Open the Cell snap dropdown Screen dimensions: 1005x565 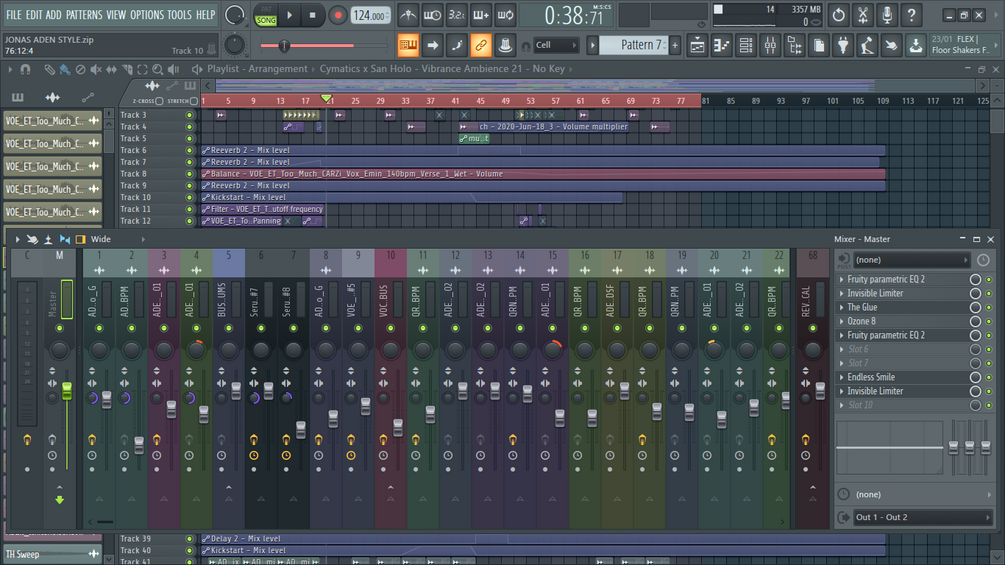coord(556,45)
